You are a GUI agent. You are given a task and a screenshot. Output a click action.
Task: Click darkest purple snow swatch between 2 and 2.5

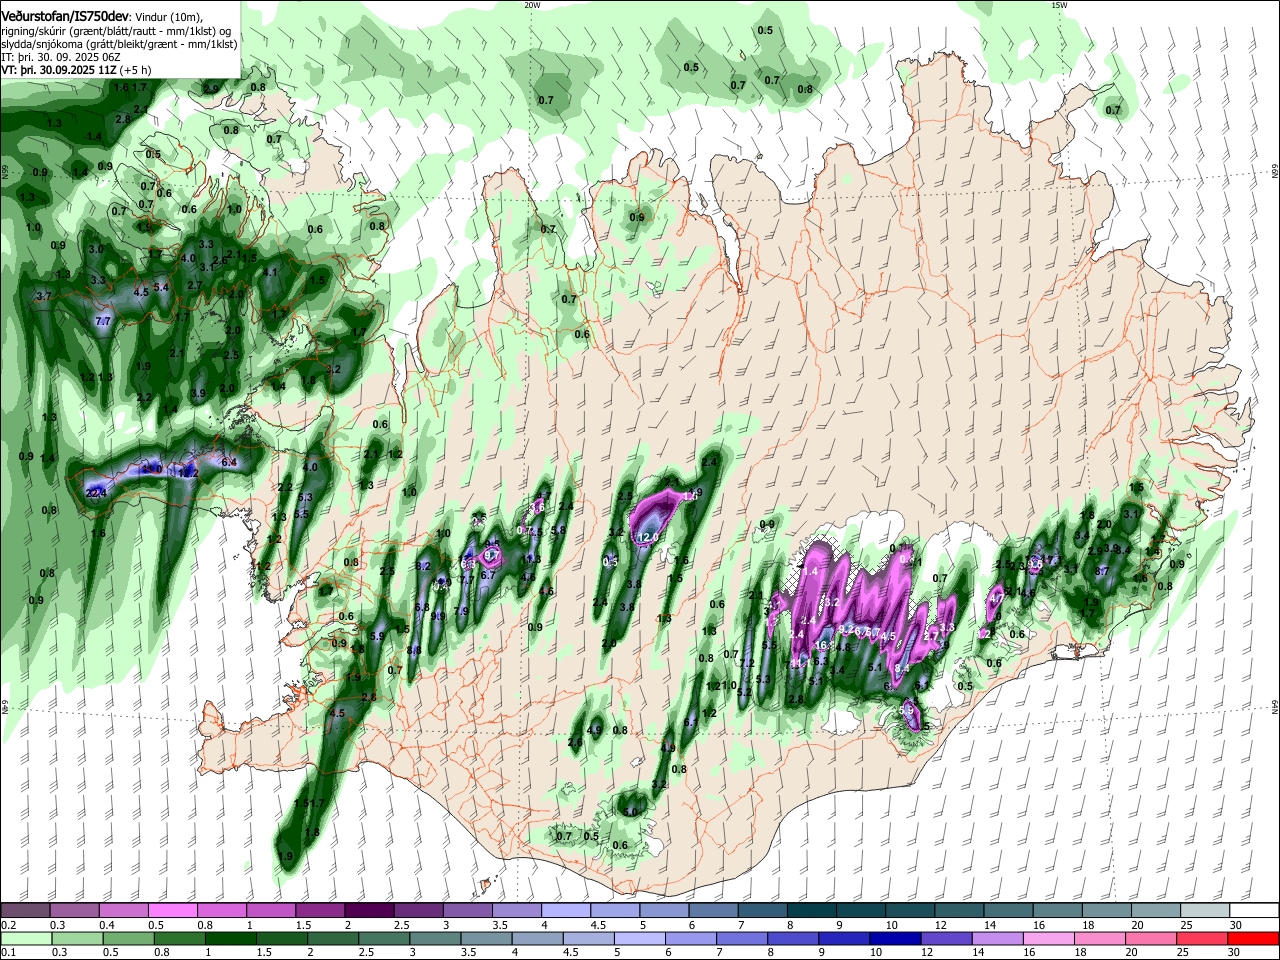click(x=368, y=911)
